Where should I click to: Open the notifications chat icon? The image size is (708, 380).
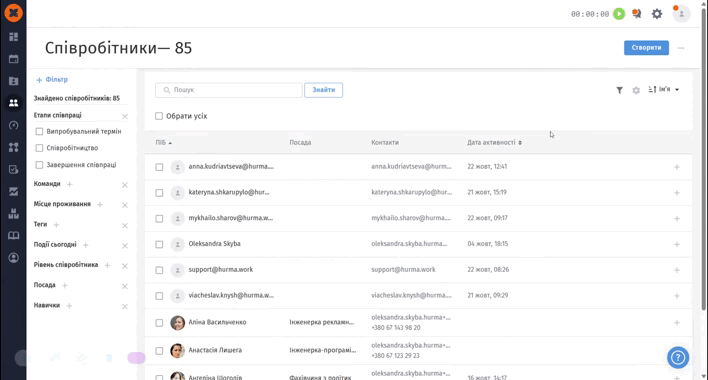point(637,14)
